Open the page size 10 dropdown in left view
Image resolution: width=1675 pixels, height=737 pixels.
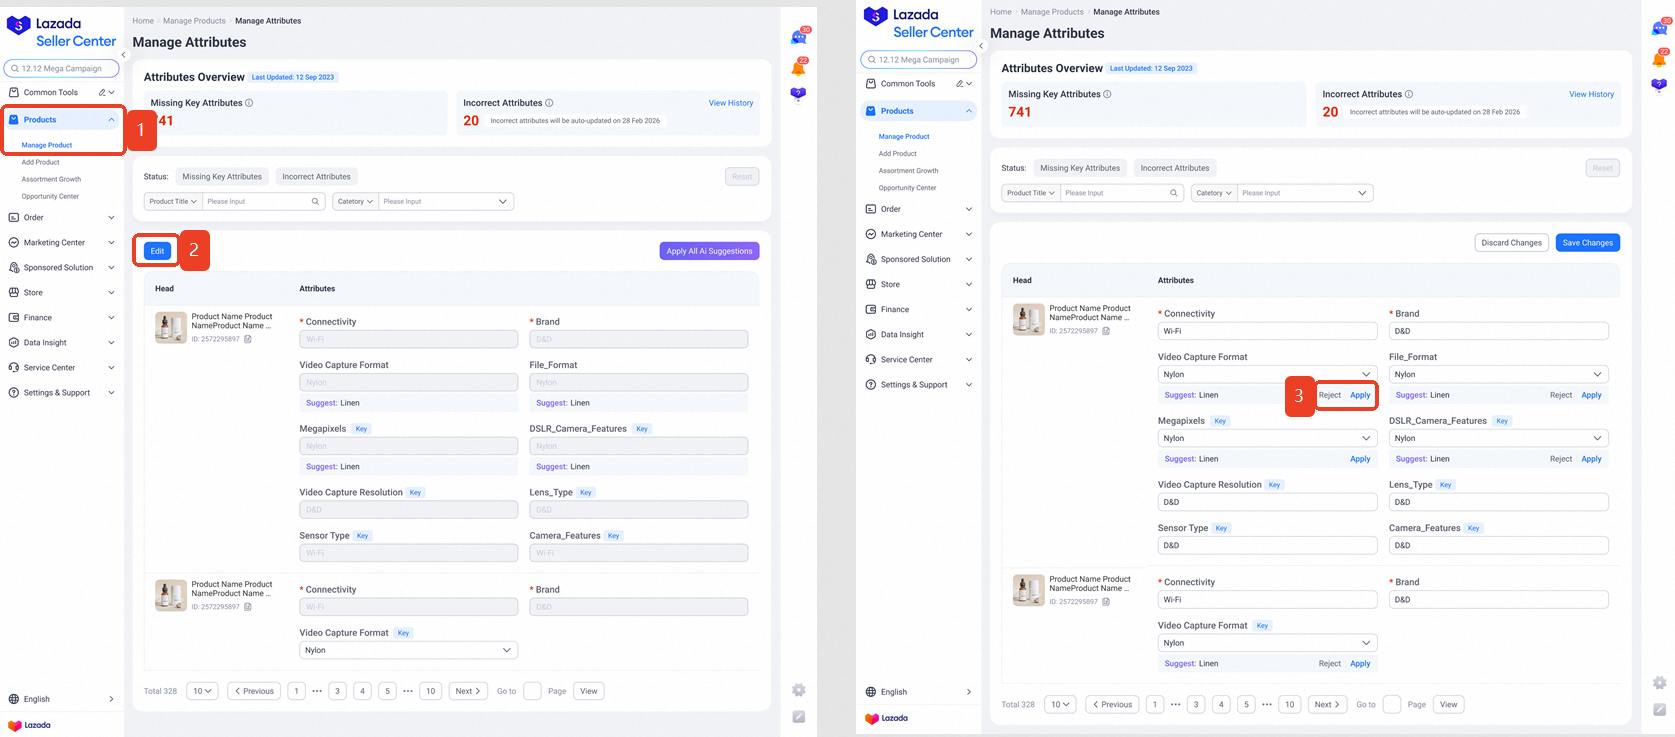pos(203,691)
